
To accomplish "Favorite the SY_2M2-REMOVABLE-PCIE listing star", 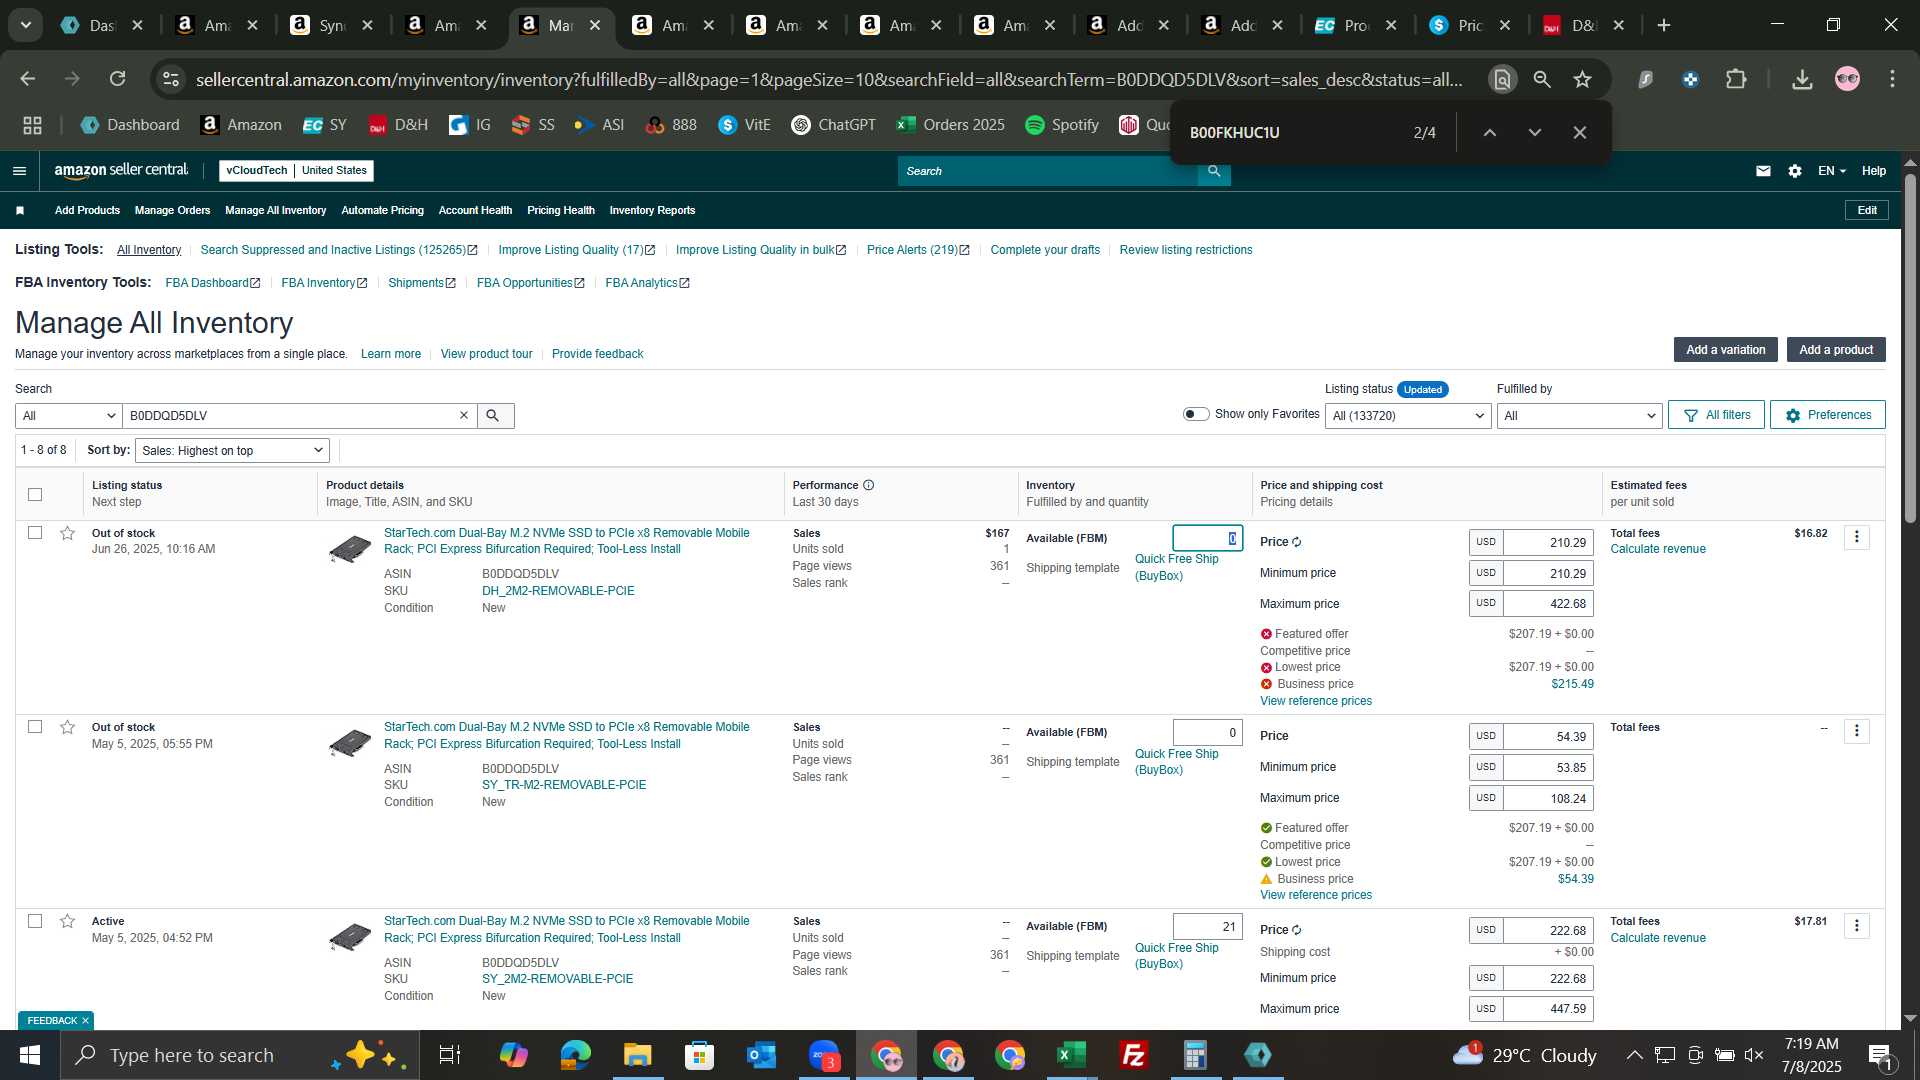I will coord(67,921).
